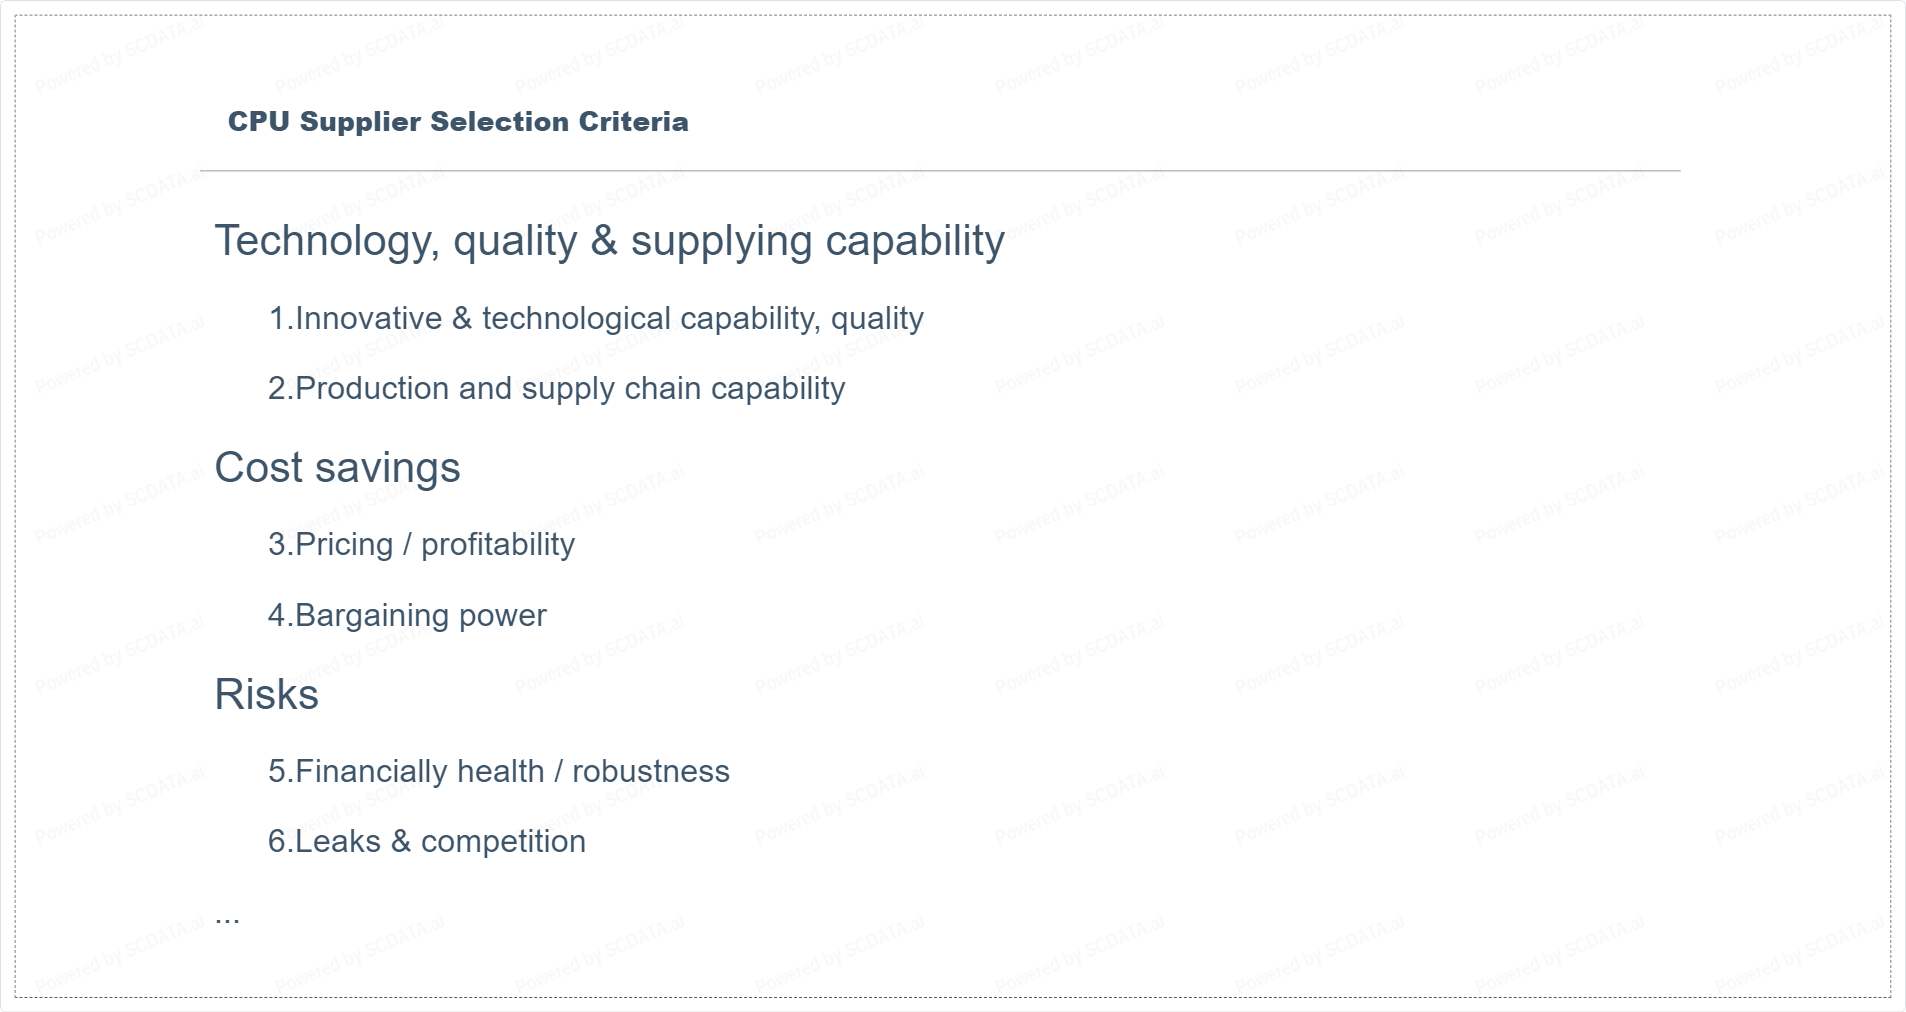Click the word 'Innovative' in item 1
The image size is (1906, 1012).
[368, 318]
